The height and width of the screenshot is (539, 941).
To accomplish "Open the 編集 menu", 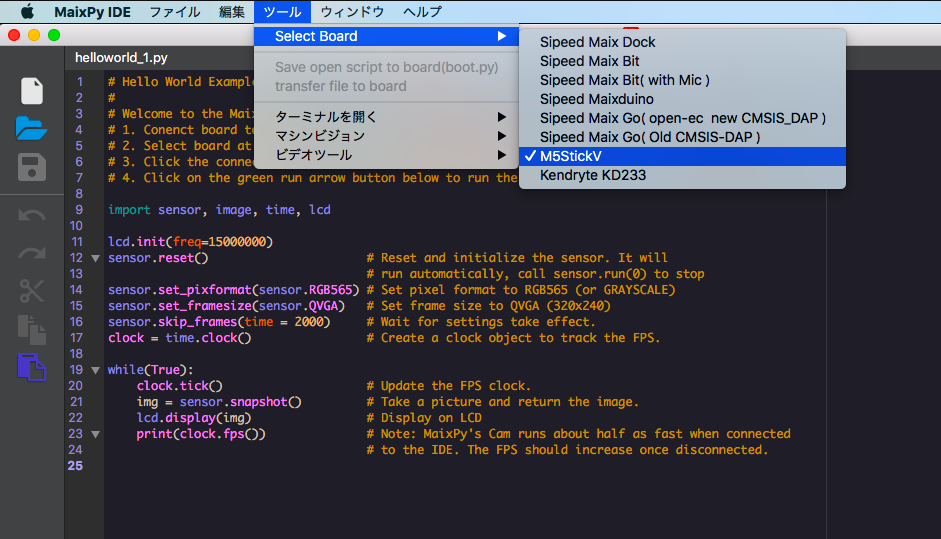I will (x=232, y=11).
